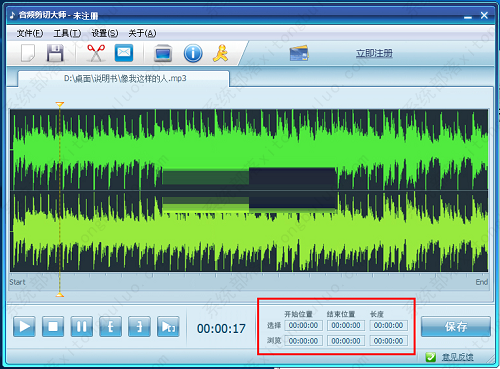Open the blue info icon
This screenshot has width=500, height=369.
click(193, 53)
